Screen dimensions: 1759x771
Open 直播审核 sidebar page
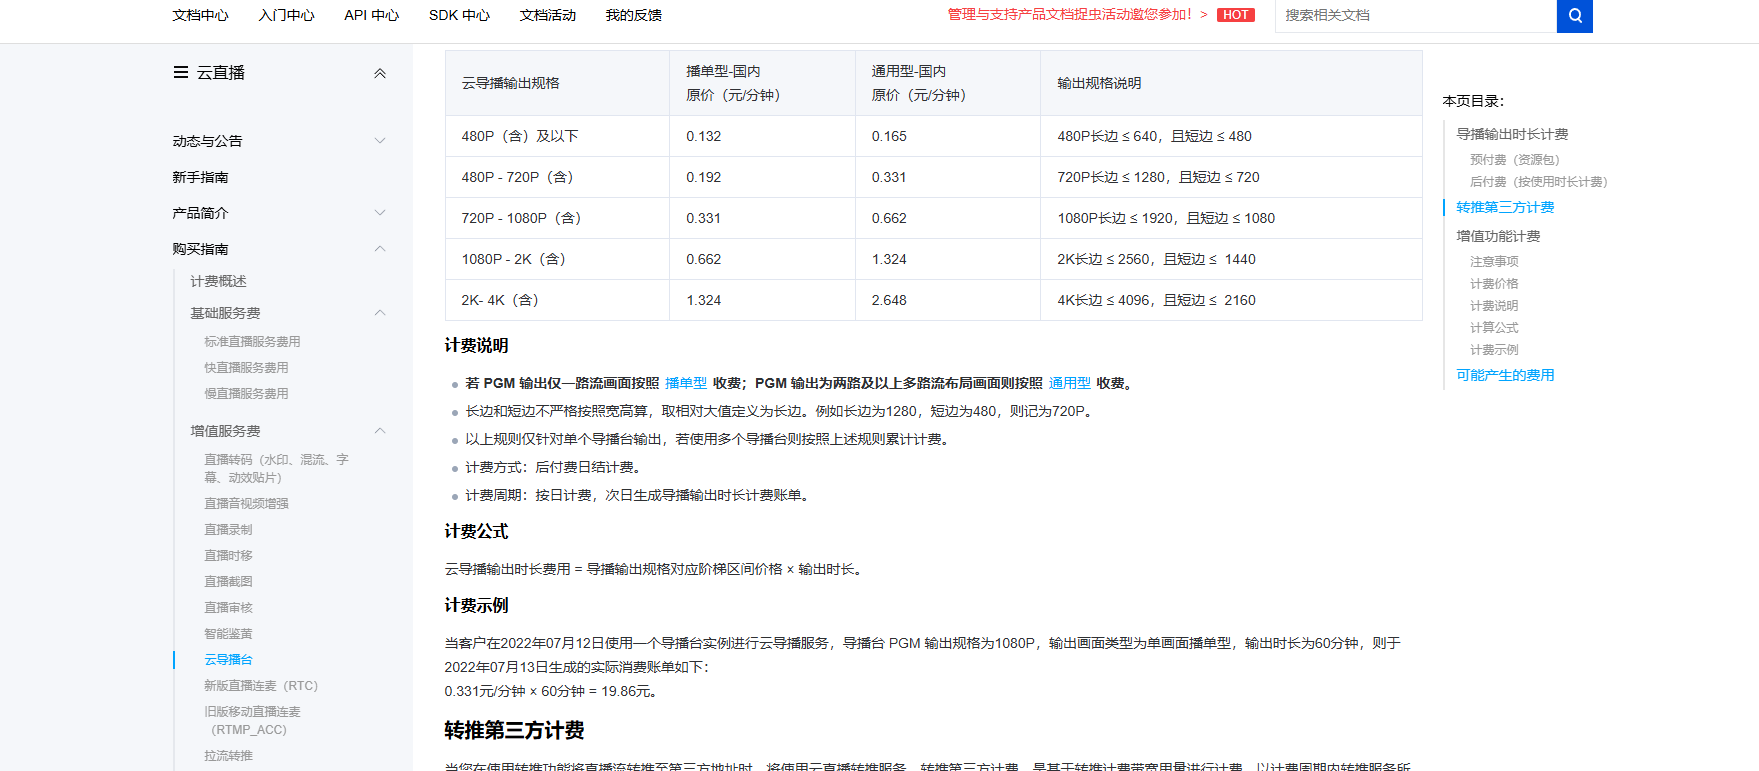[x=228, y=607]
